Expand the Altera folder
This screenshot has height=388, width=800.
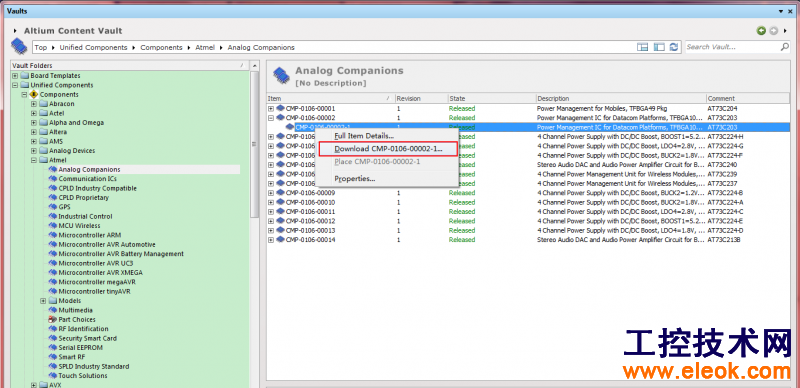(x=34, y=132)
